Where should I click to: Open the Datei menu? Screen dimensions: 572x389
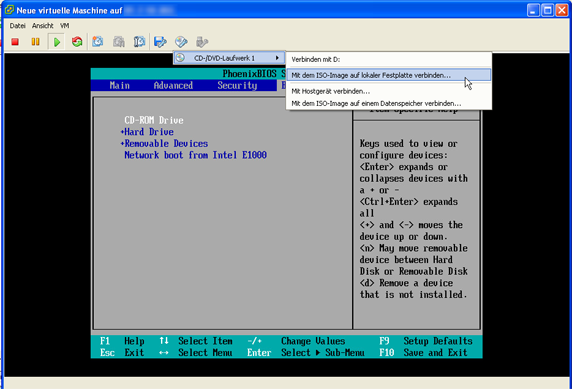pos(18,26)
